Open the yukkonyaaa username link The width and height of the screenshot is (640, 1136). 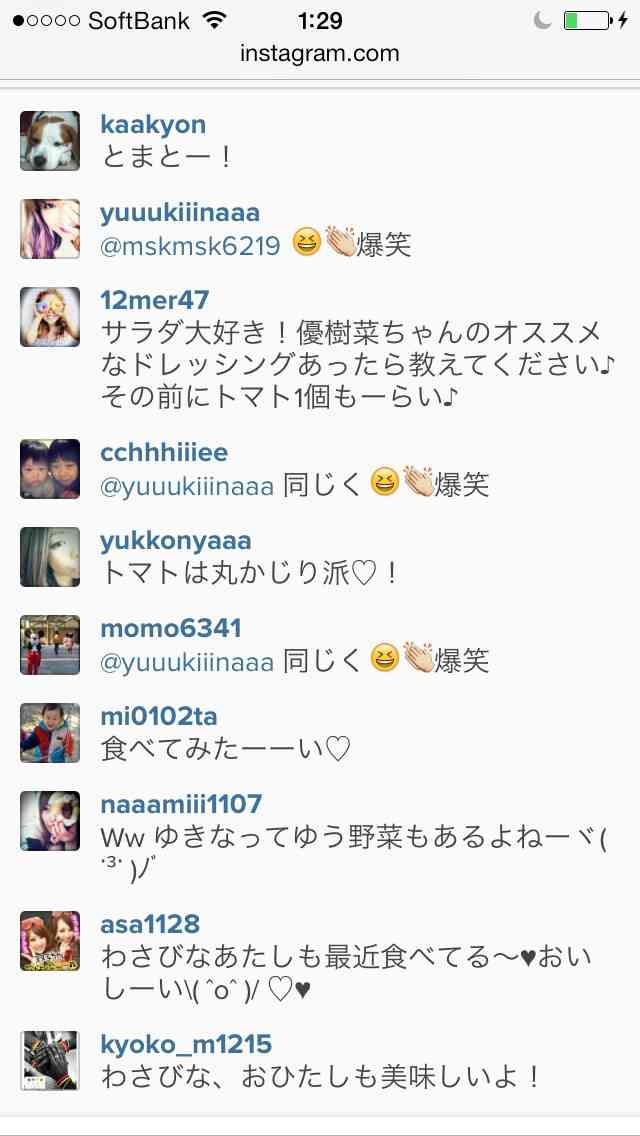click(176, 541)
